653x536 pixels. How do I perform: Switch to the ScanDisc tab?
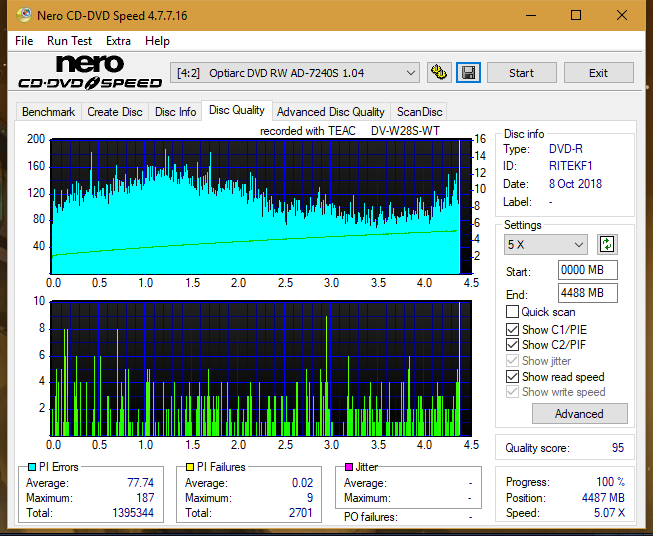(x=419, y=112)
